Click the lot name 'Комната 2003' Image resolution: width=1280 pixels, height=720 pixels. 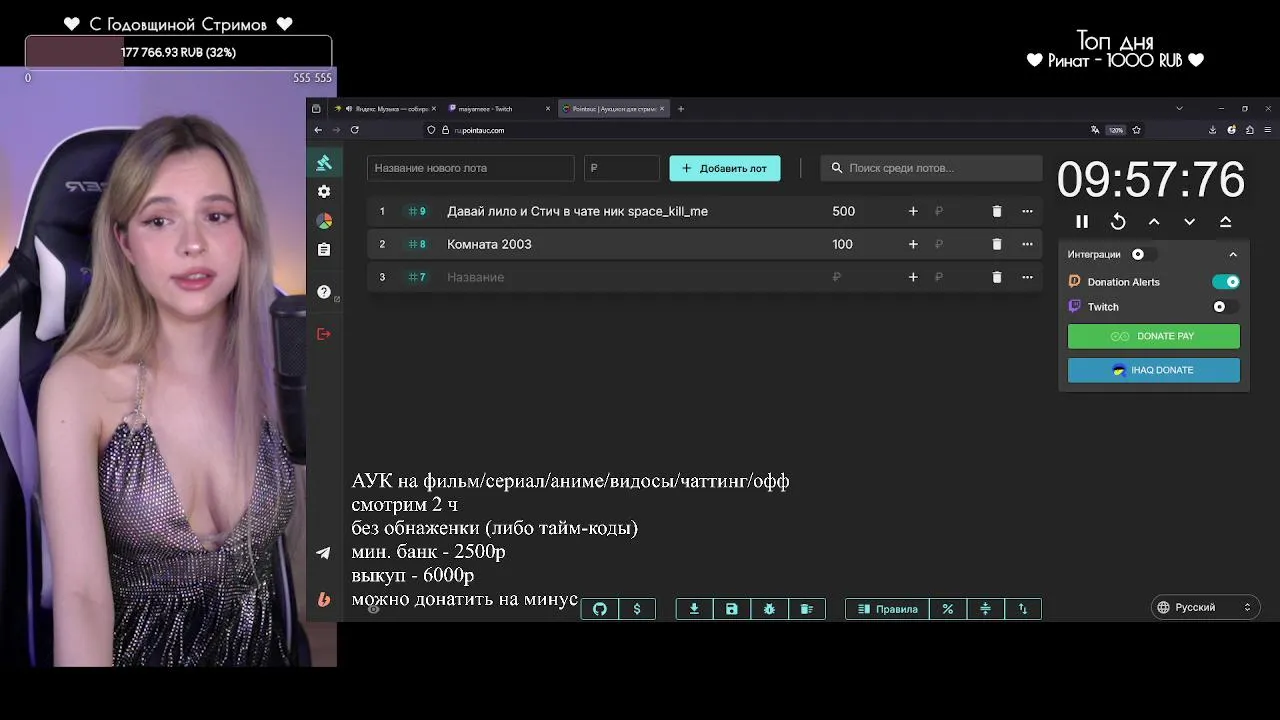[x=489, y=244]
